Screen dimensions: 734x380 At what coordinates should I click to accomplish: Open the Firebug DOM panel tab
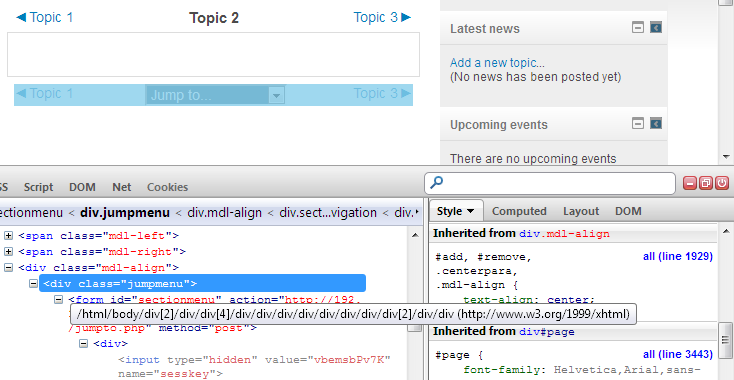[82, 187]
